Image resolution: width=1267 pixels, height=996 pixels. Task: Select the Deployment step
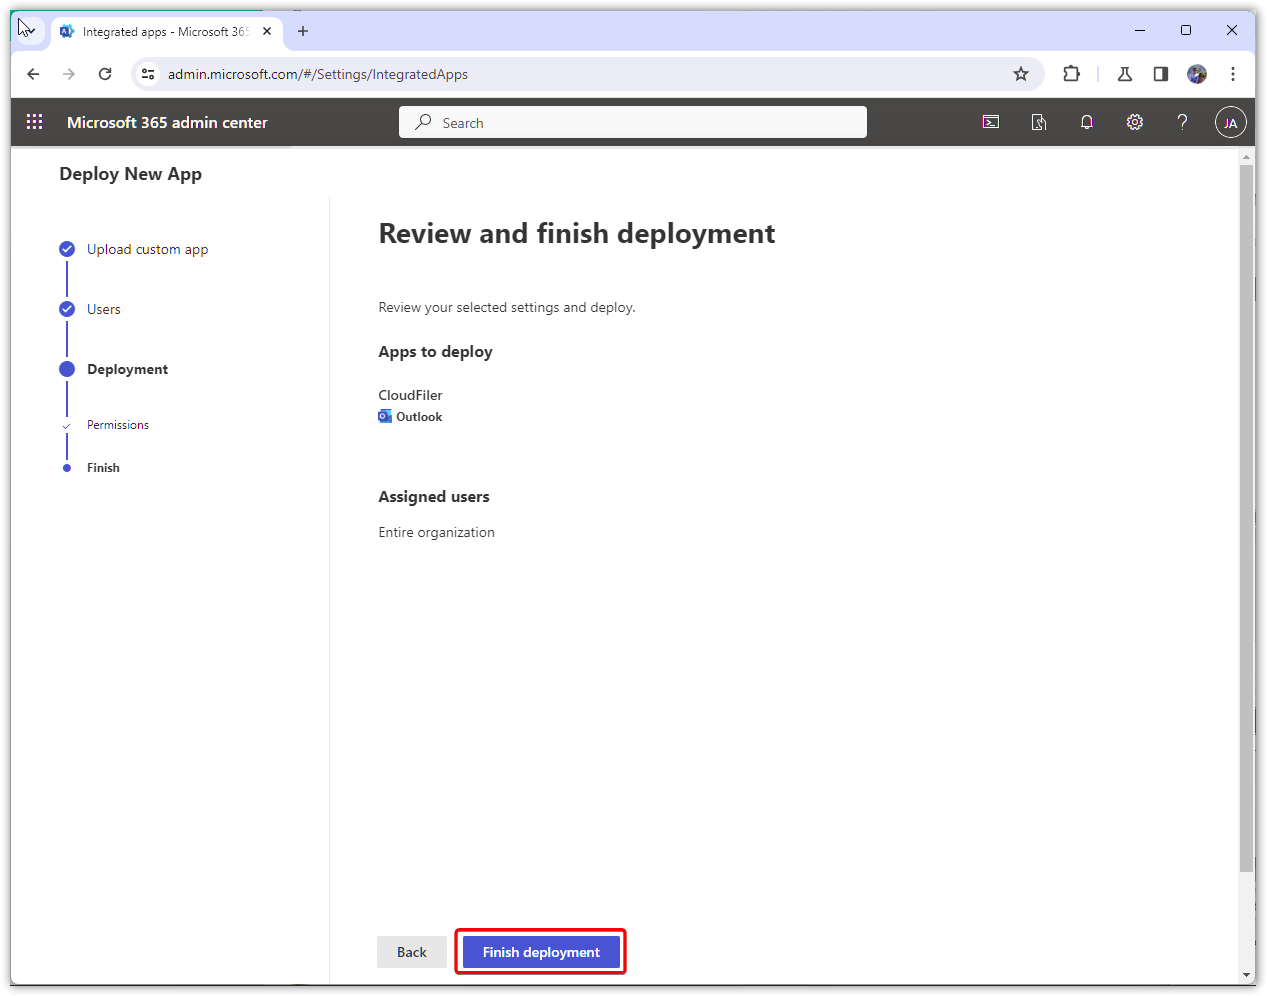(127, 369)
